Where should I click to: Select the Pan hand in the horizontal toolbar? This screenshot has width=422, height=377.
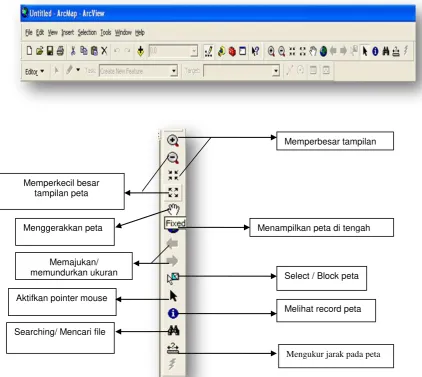pyautogui.click(x=313, y=51)
